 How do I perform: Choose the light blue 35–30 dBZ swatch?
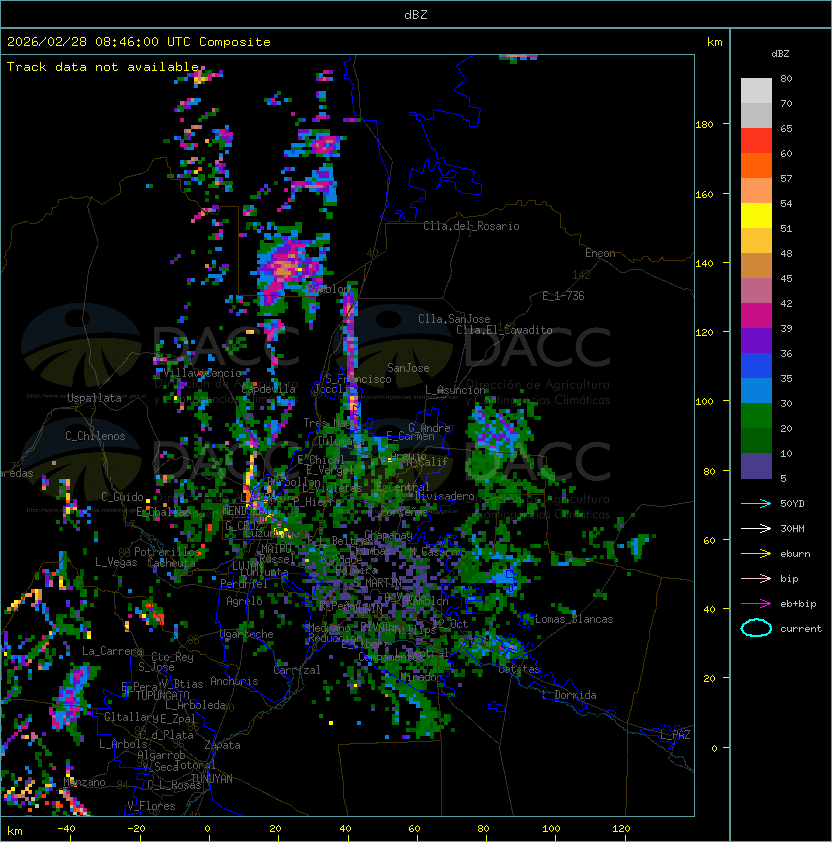click(x=756, y=390)
